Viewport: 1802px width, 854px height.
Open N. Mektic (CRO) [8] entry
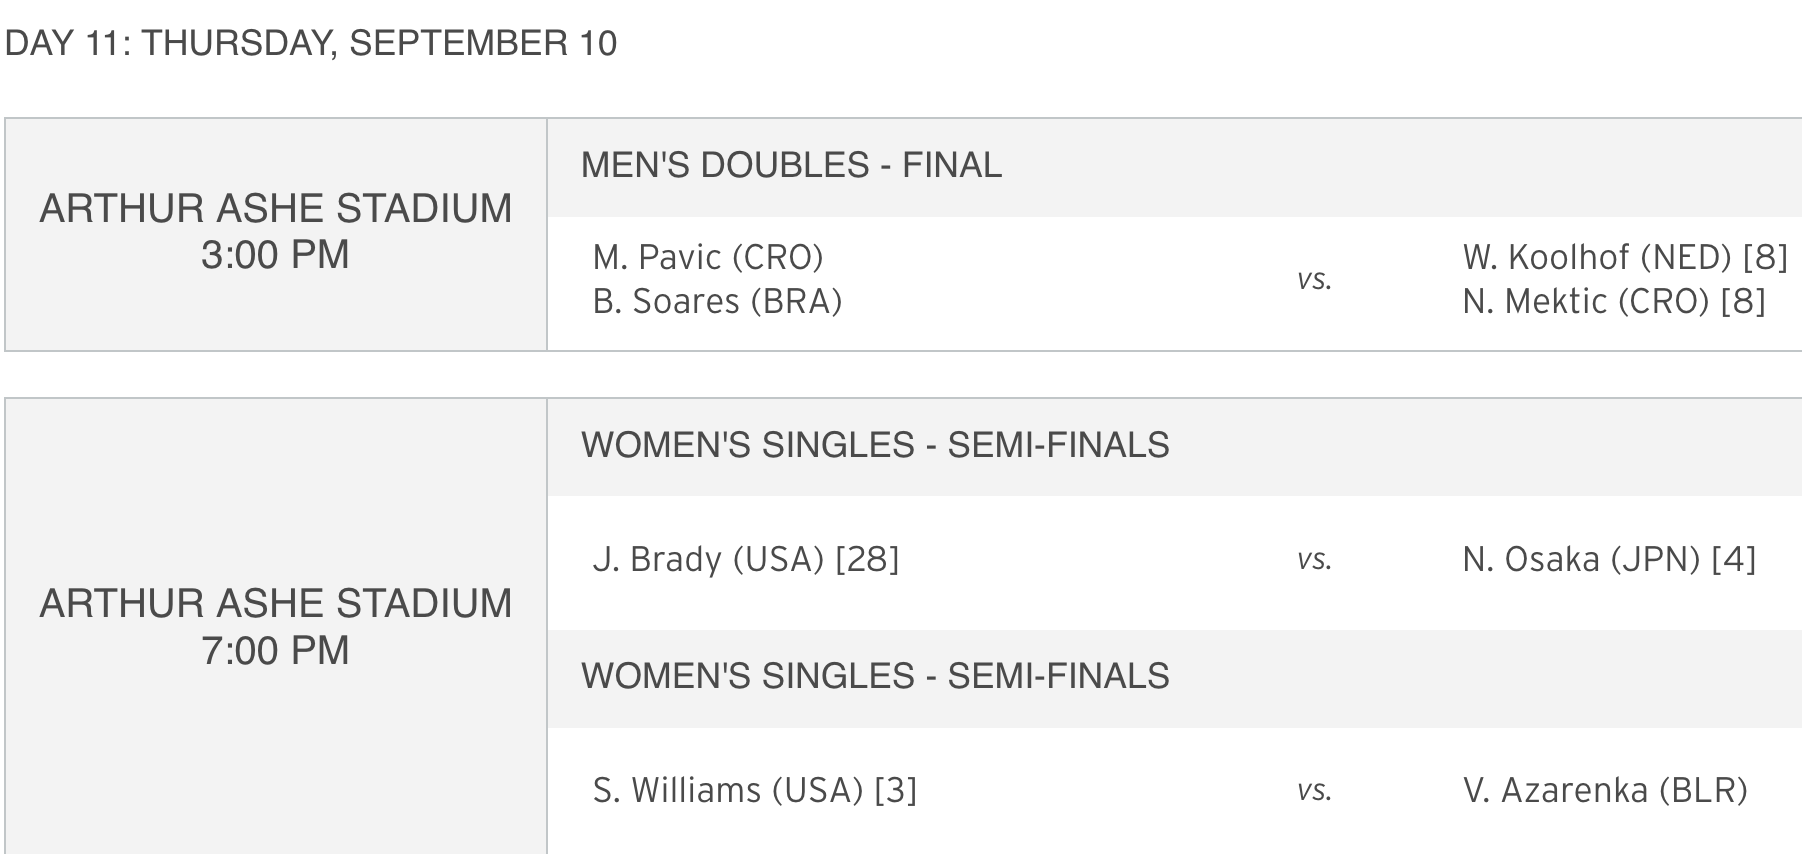(1614, 301)
